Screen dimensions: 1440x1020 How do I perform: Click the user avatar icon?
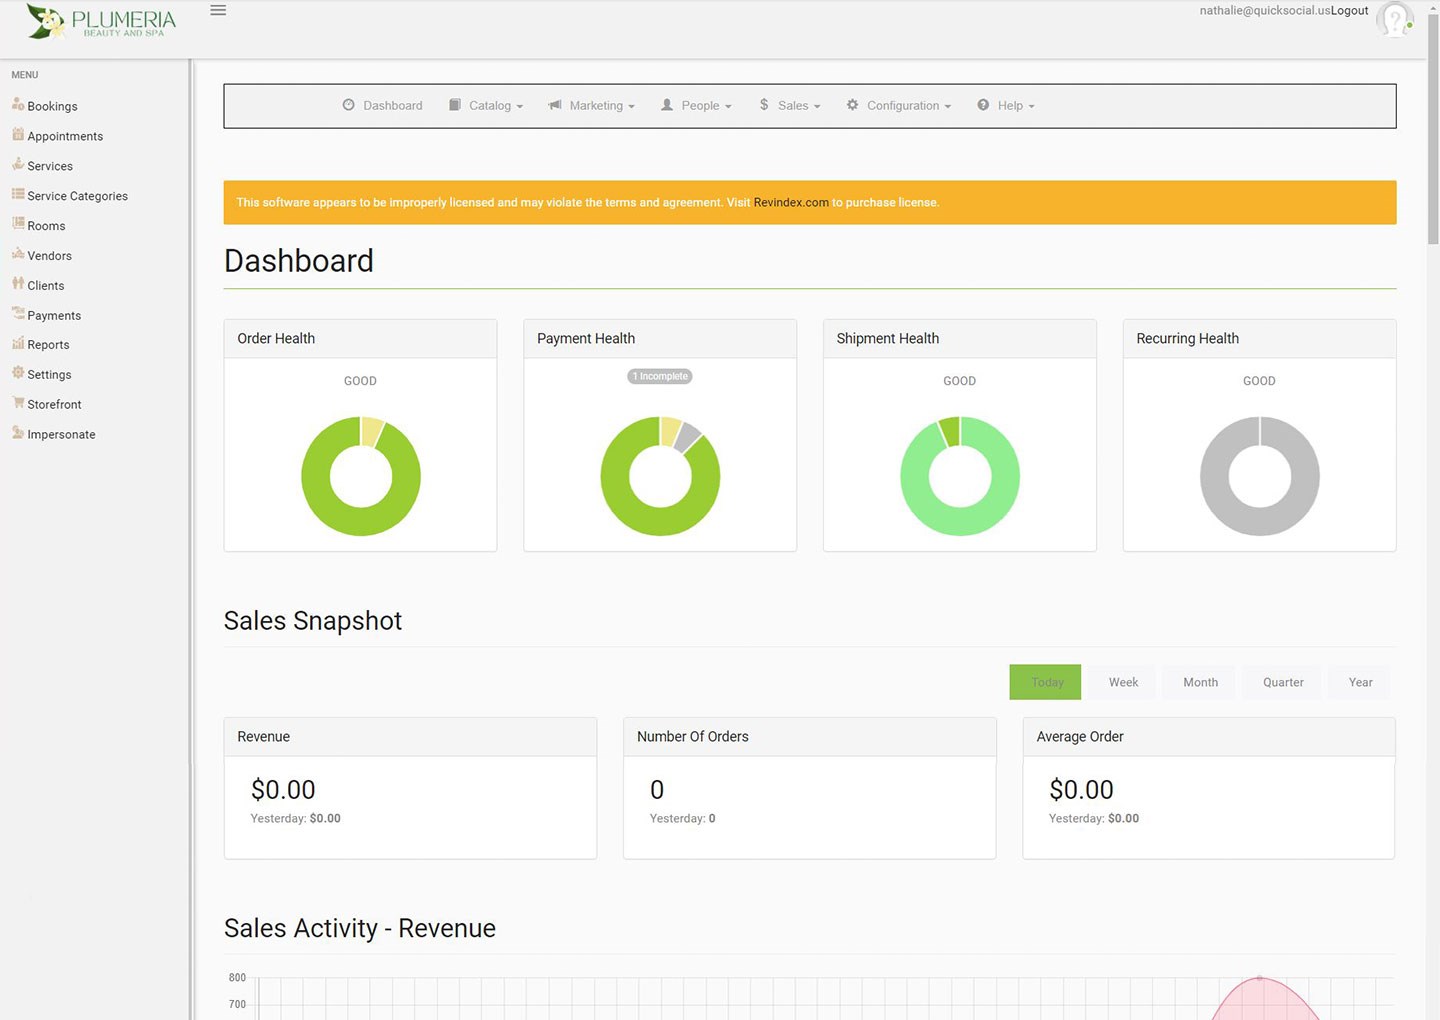click(x=1394, y=19)
